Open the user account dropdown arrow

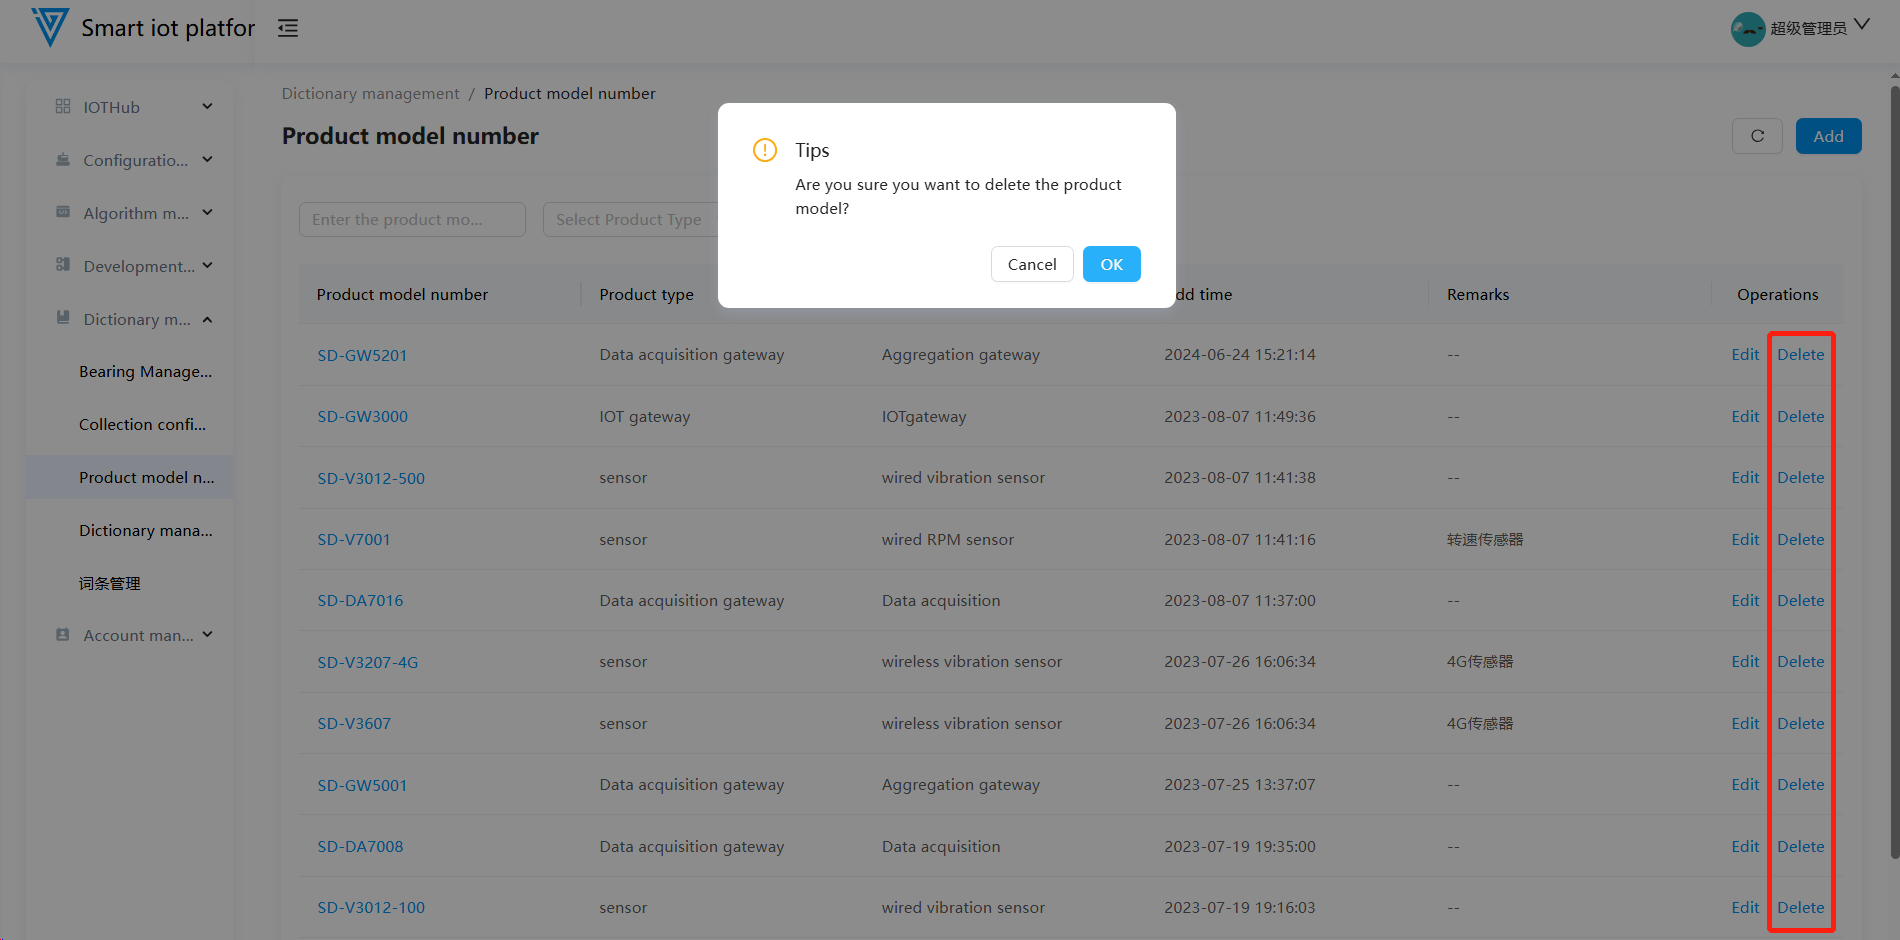(x=1861, y=25)
